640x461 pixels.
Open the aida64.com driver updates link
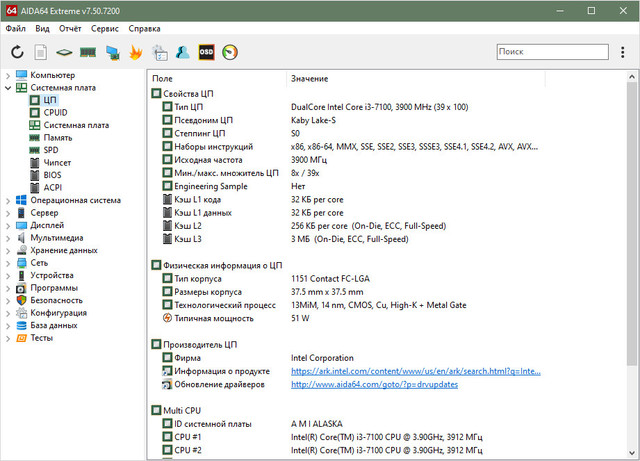point(374,384)
